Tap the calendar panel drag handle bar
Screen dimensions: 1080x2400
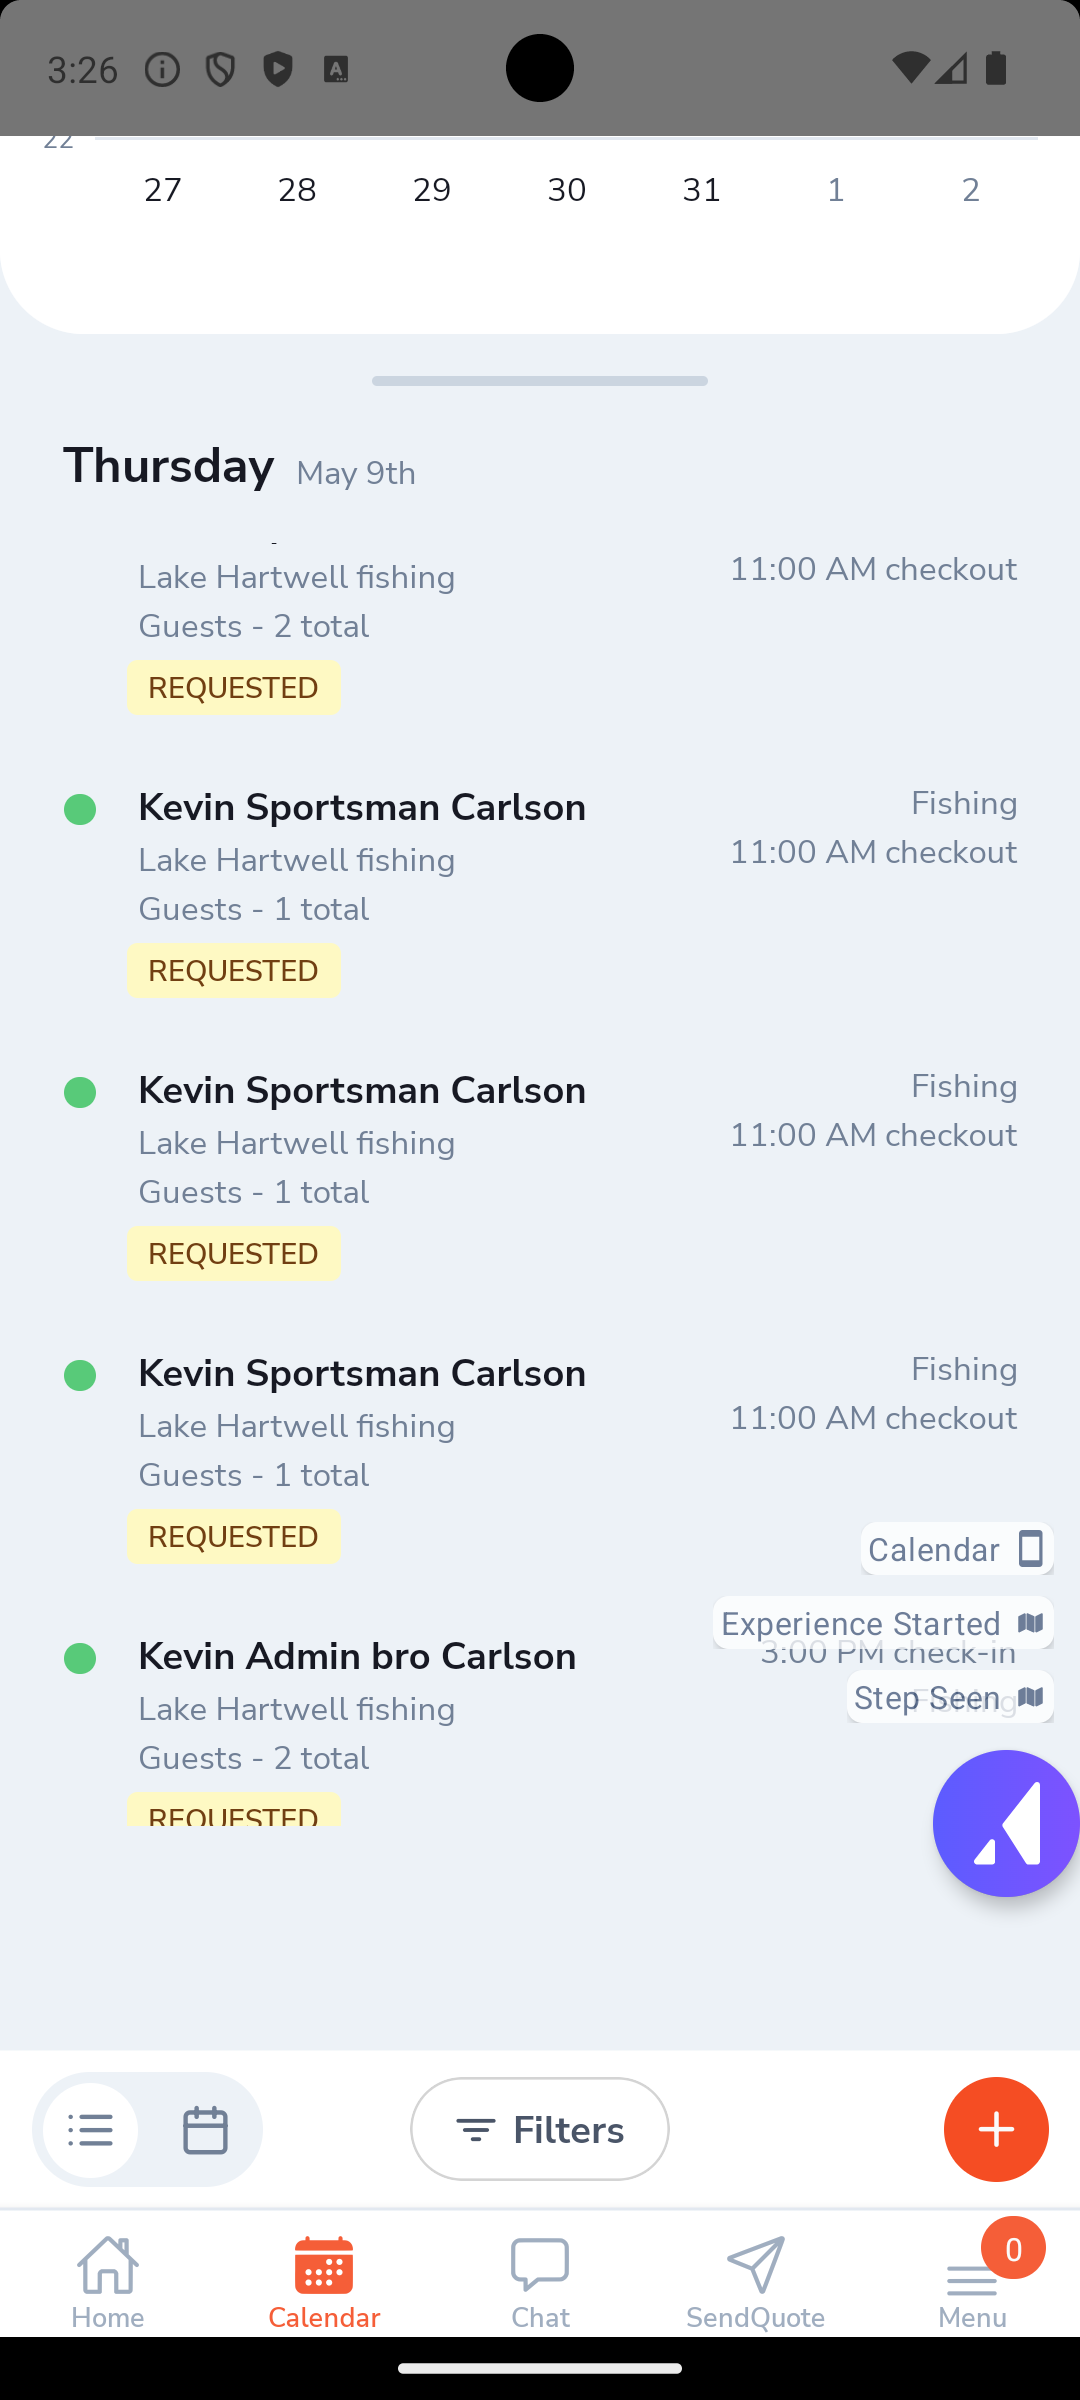(540, 381)
